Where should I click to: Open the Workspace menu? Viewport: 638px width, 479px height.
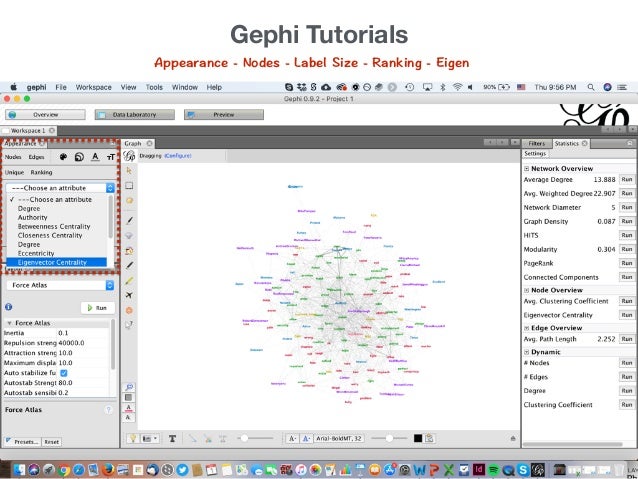pyautogui.click(x=94, y=87)
